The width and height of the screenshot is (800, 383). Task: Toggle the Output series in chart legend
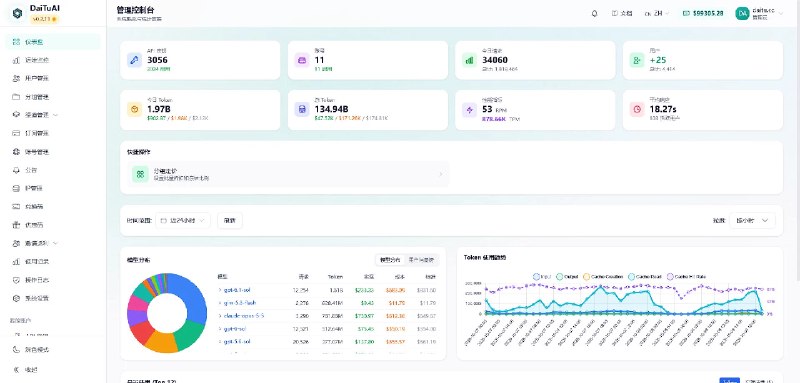tap(566, 276)
